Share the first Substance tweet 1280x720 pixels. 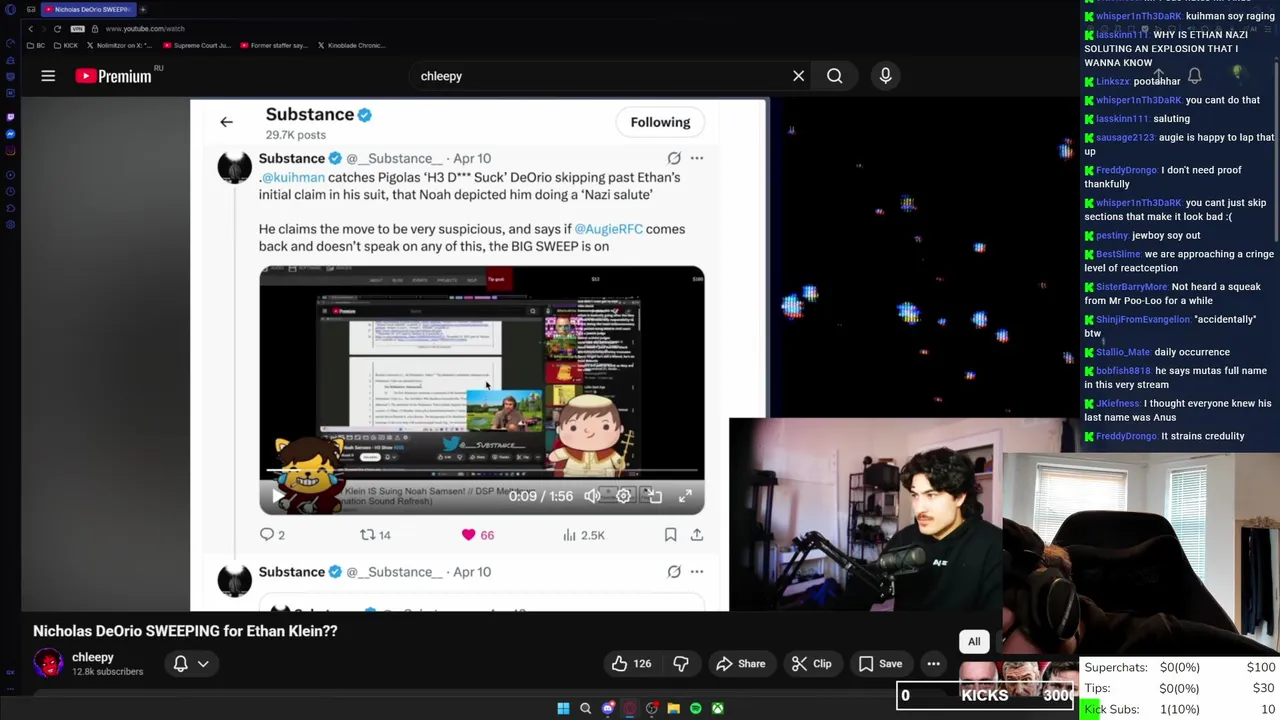pyautogui.click(x=697, y=535)
